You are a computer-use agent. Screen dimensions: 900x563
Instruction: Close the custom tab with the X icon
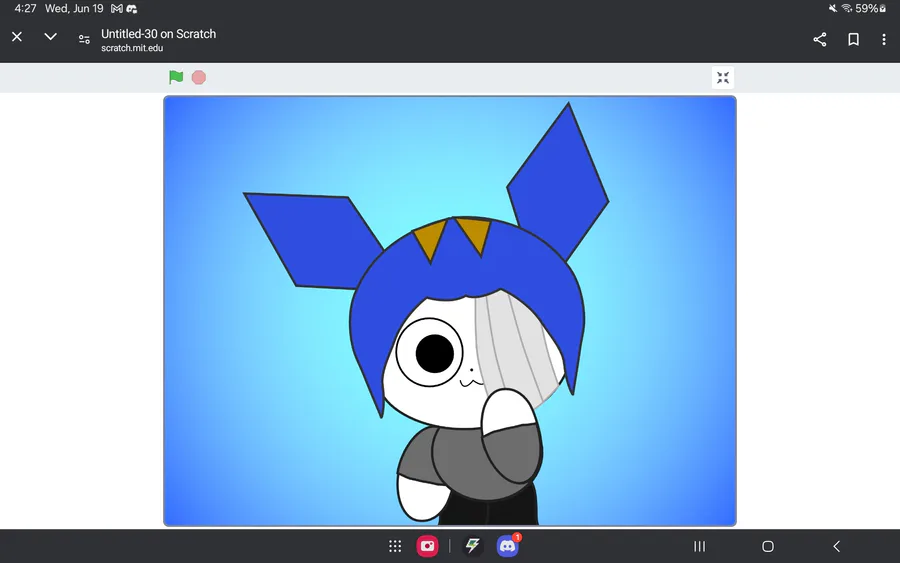pyautogui.click(x=17, y=37)
